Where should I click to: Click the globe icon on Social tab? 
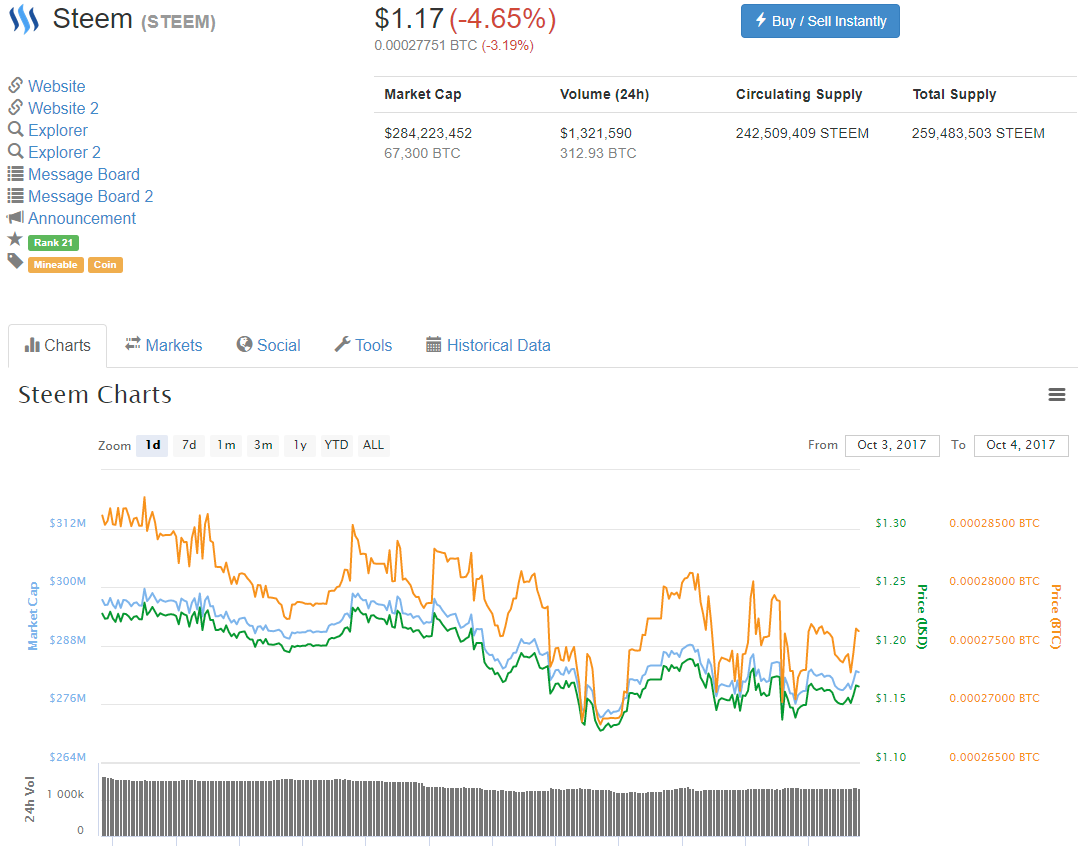(244, 344)
